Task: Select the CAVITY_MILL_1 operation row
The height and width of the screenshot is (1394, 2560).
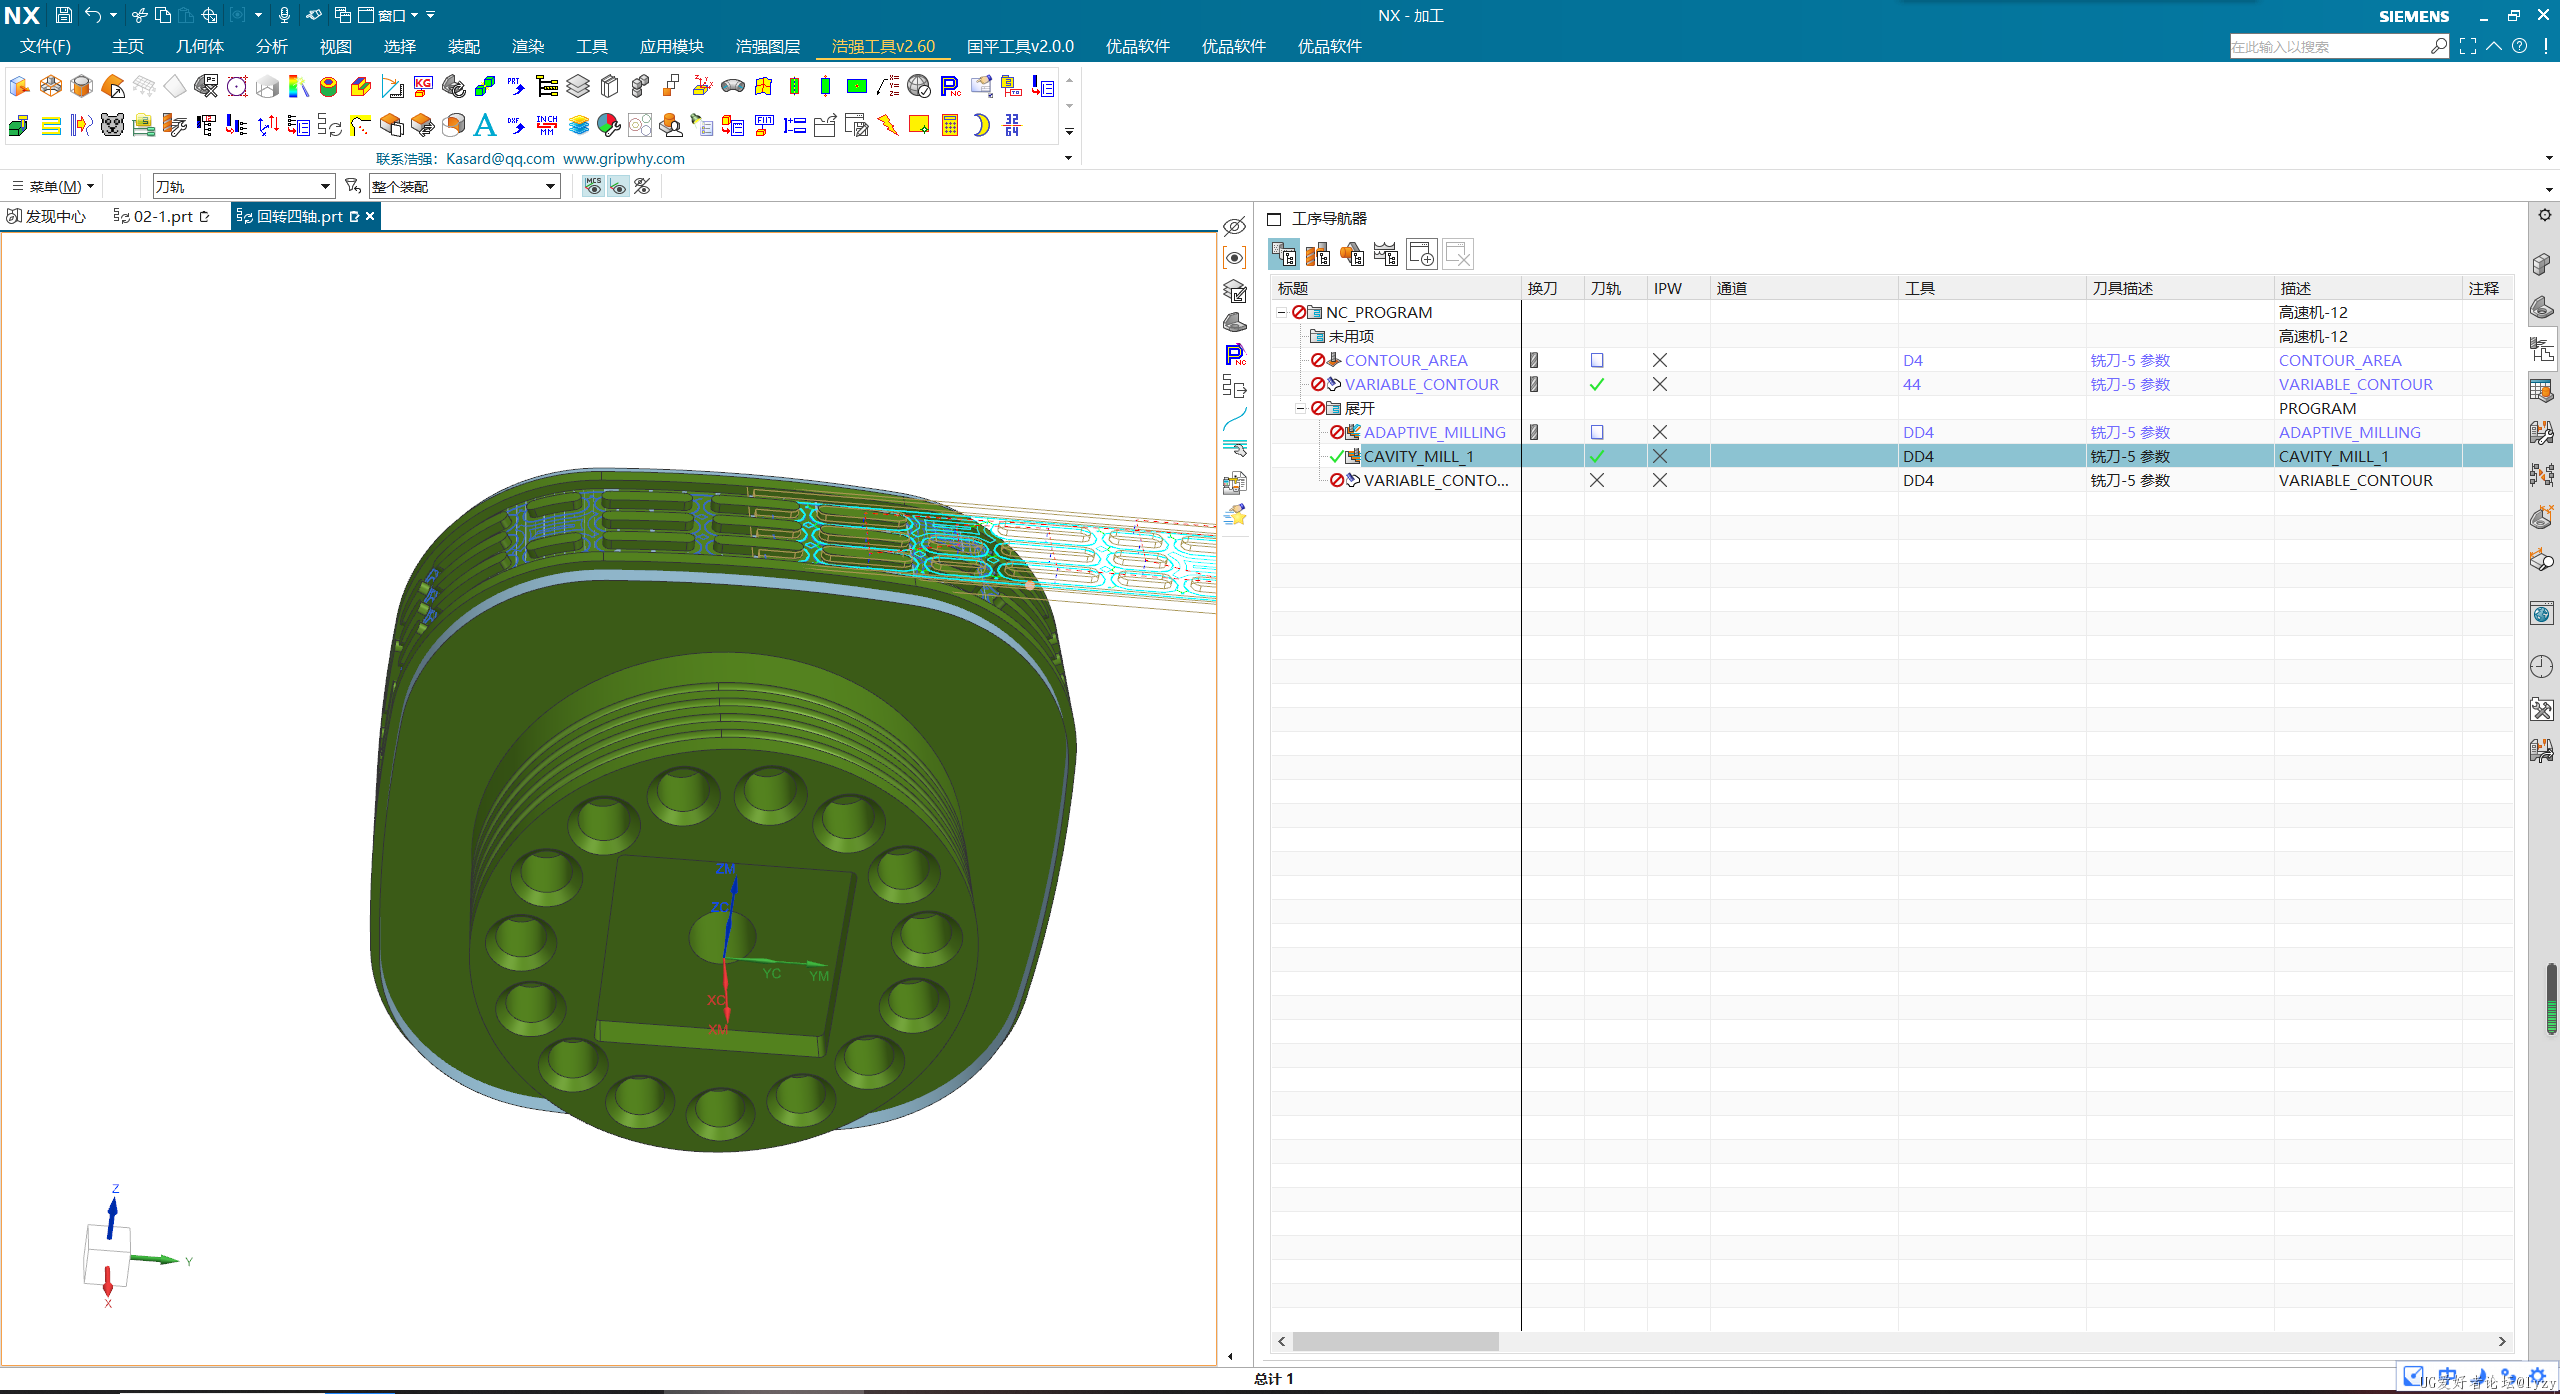Action: coord(1891,456)
